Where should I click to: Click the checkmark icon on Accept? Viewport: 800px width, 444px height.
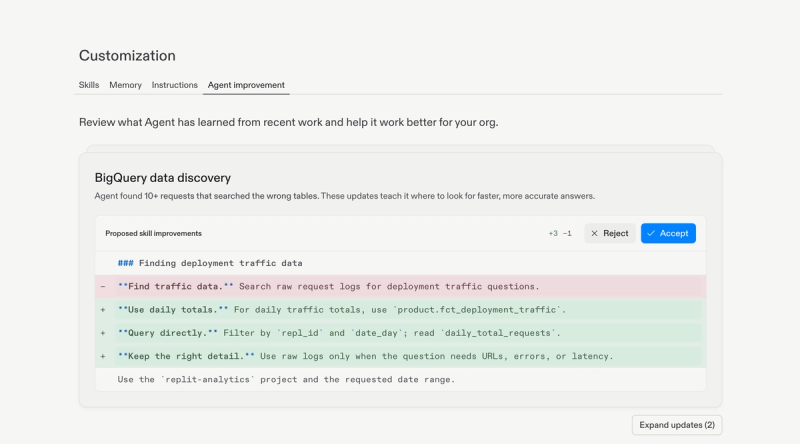coord(651,233)
